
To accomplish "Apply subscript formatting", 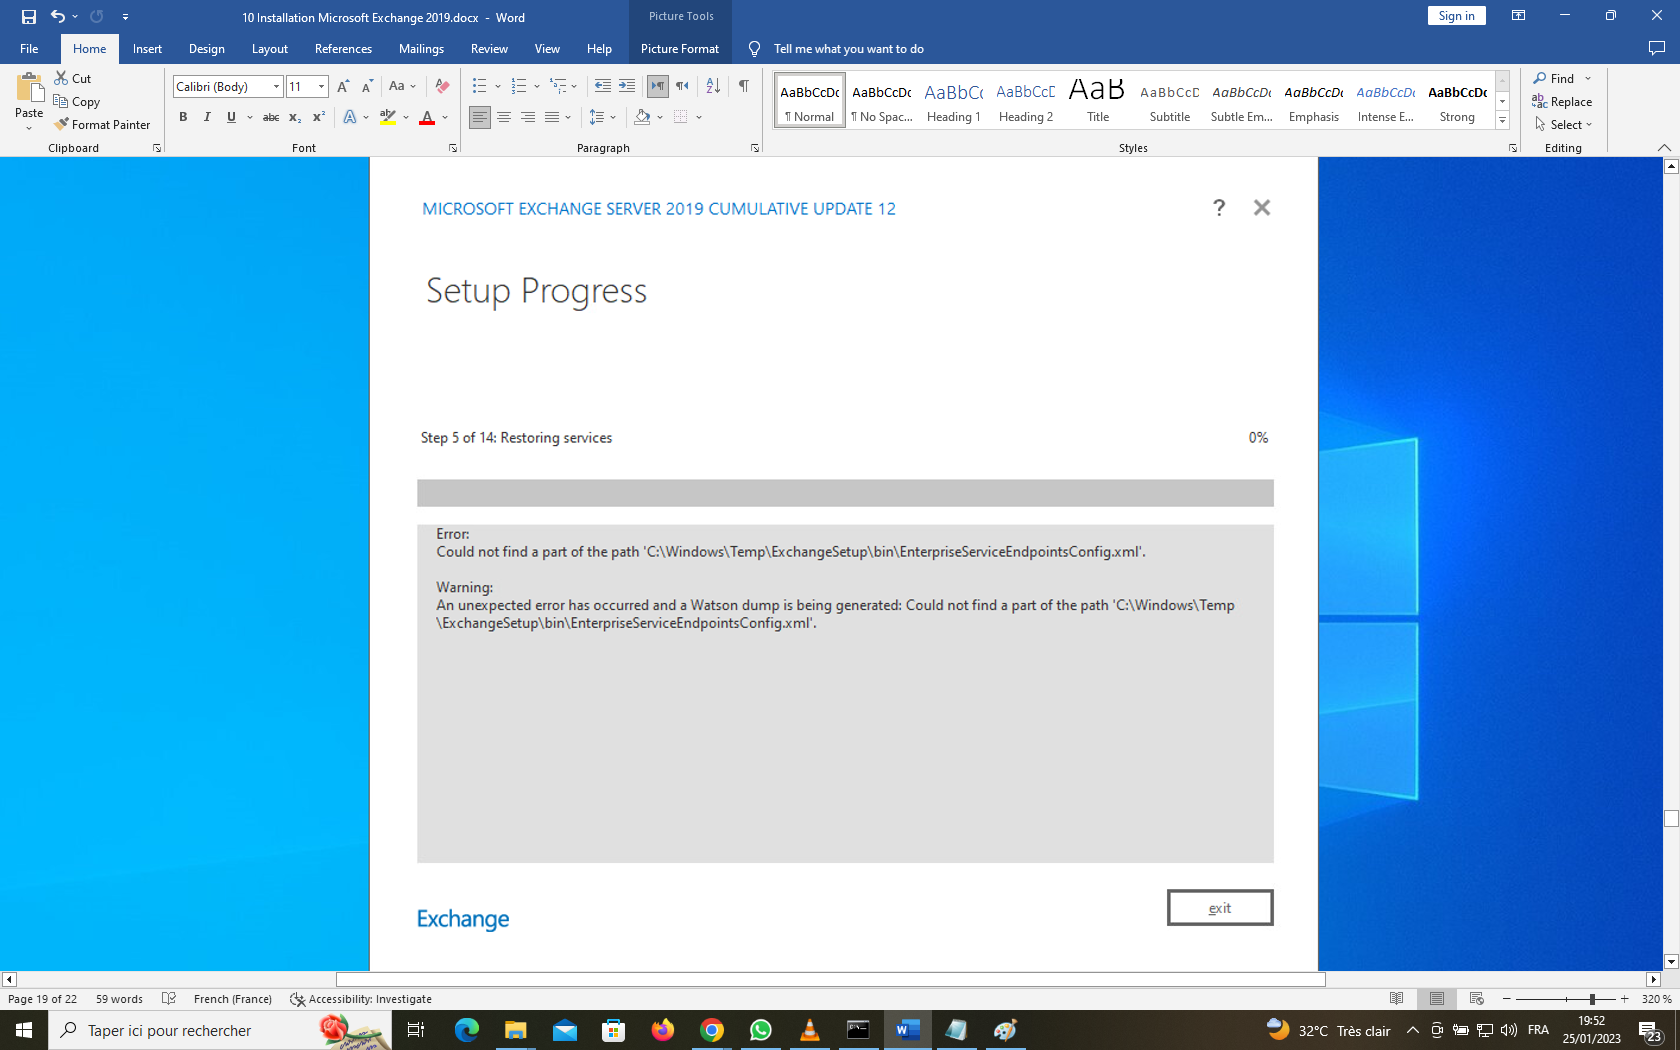I will (x=294, y=117).
